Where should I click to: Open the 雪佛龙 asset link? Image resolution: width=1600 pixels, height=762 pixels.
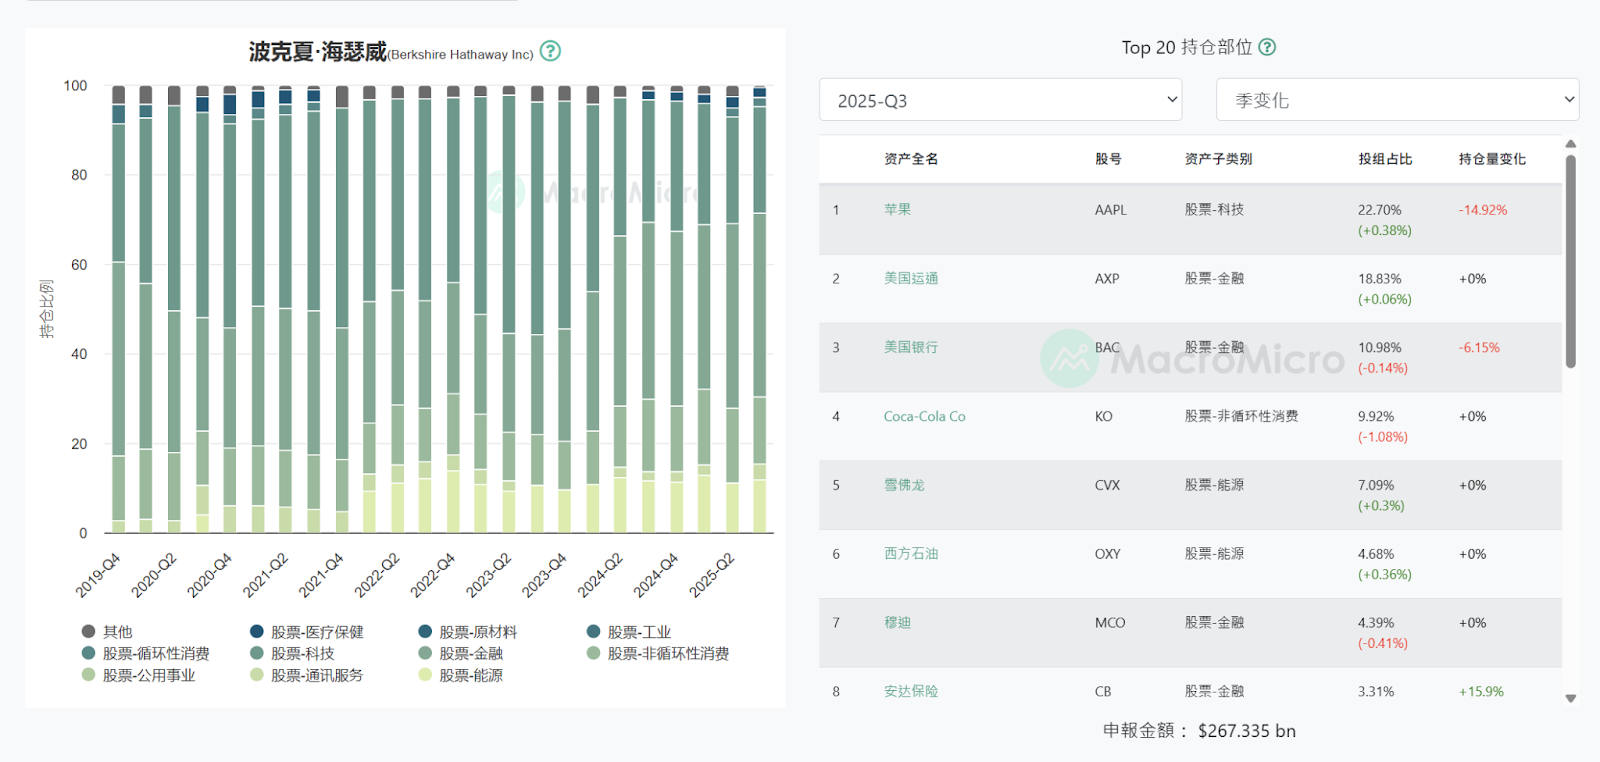(904, 485)
